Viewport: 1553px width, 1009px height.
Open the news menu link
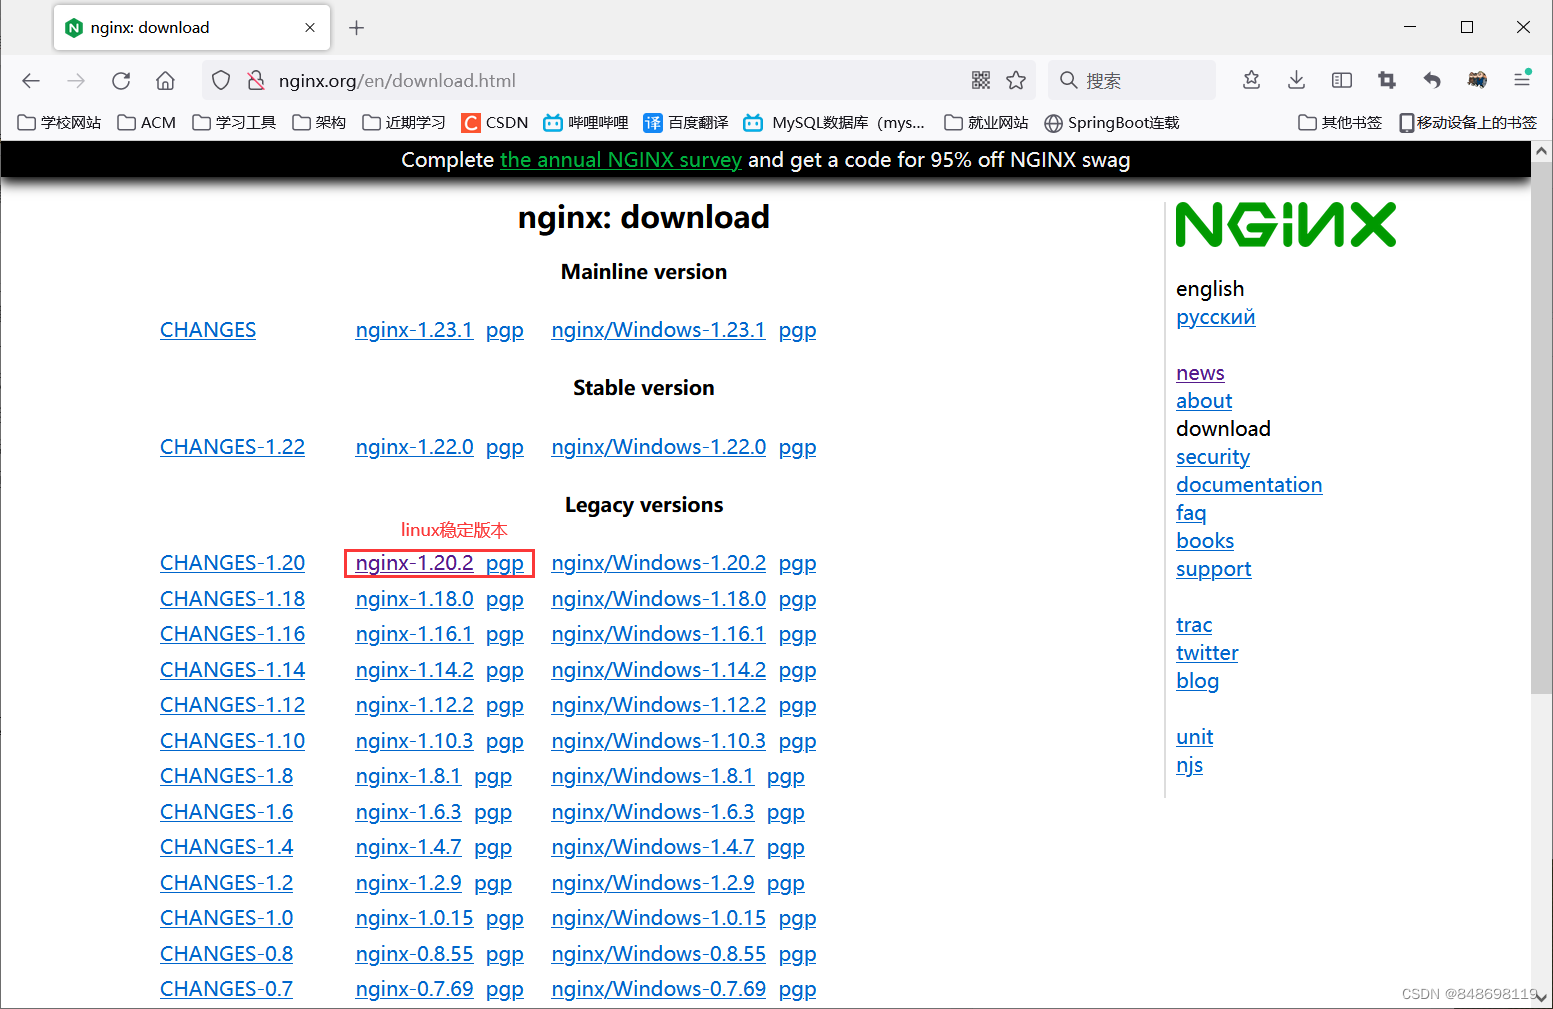(x=1200, y=373)
